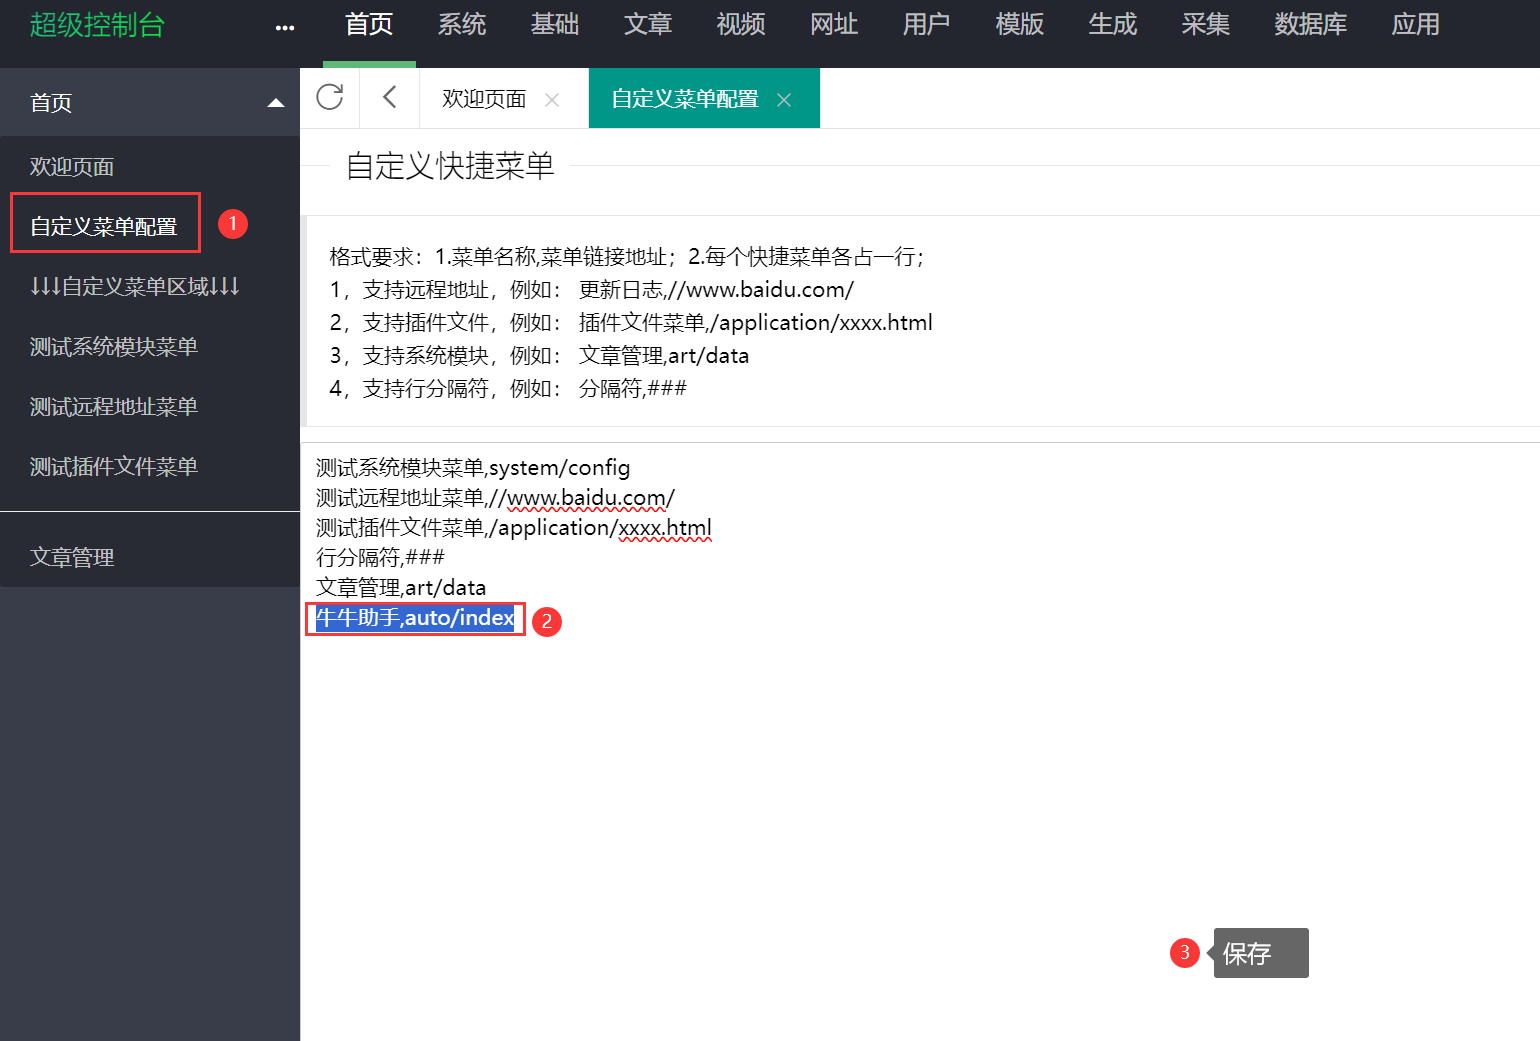
Task: Open 测试系统模块菜单 sidebar item
Action: (114, 347)
